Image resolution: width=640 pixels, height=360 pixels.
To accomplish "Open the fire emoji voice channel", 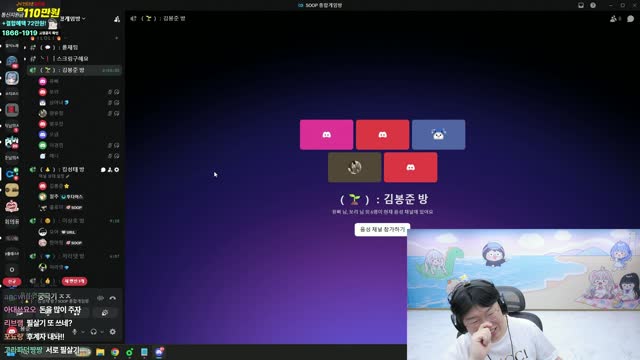I will click(45, 281).
